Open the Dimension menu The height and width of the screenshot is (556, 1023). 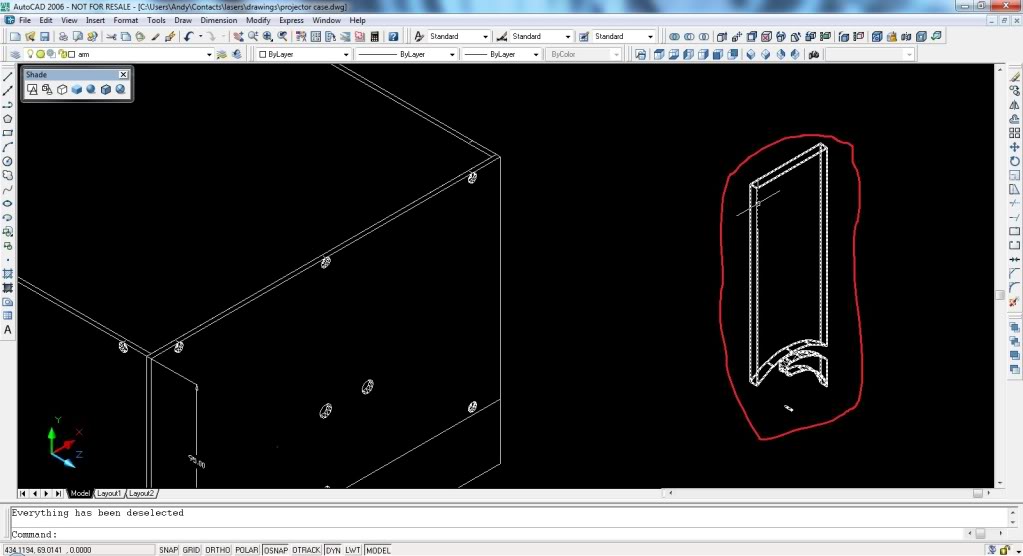(218, 20)
